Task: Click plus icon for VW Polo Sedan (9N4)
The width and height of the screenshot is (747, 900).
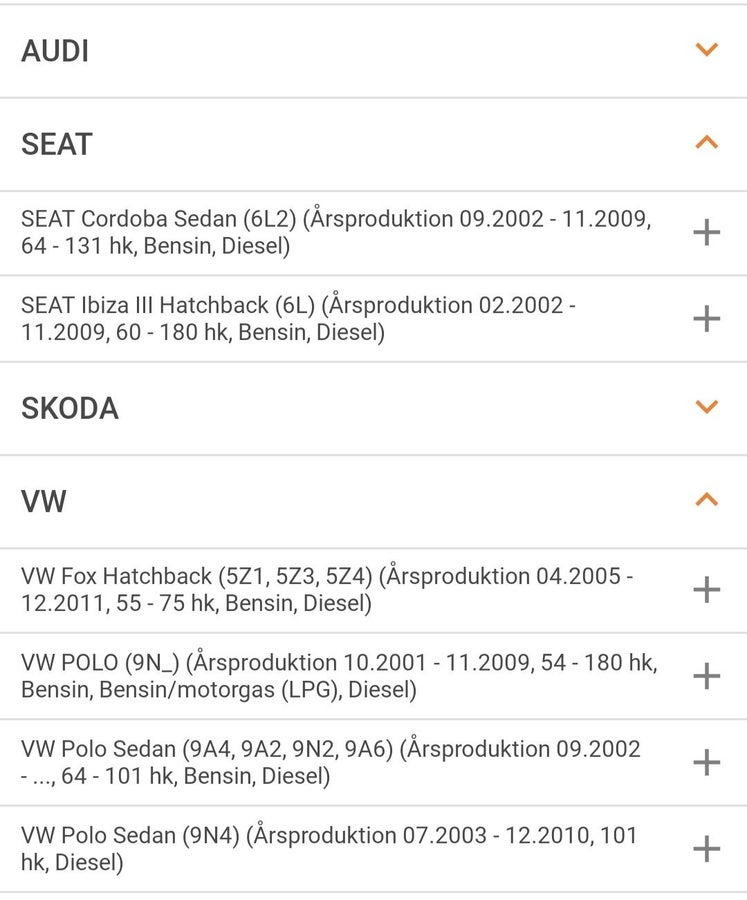Action: coord(706,849)
